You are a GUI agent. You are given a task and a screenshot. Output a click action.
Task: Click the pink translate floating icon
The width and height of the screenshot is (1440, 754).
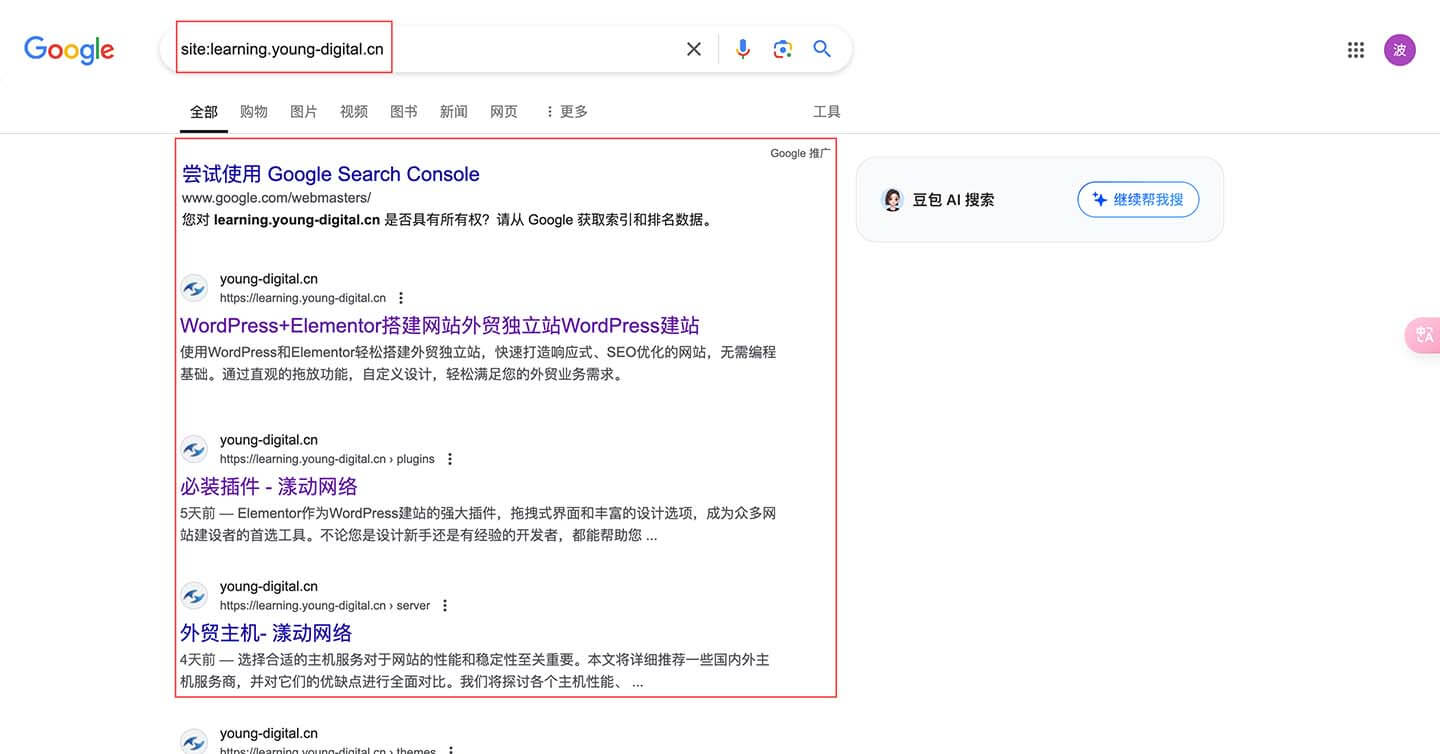click(1423, 335)
